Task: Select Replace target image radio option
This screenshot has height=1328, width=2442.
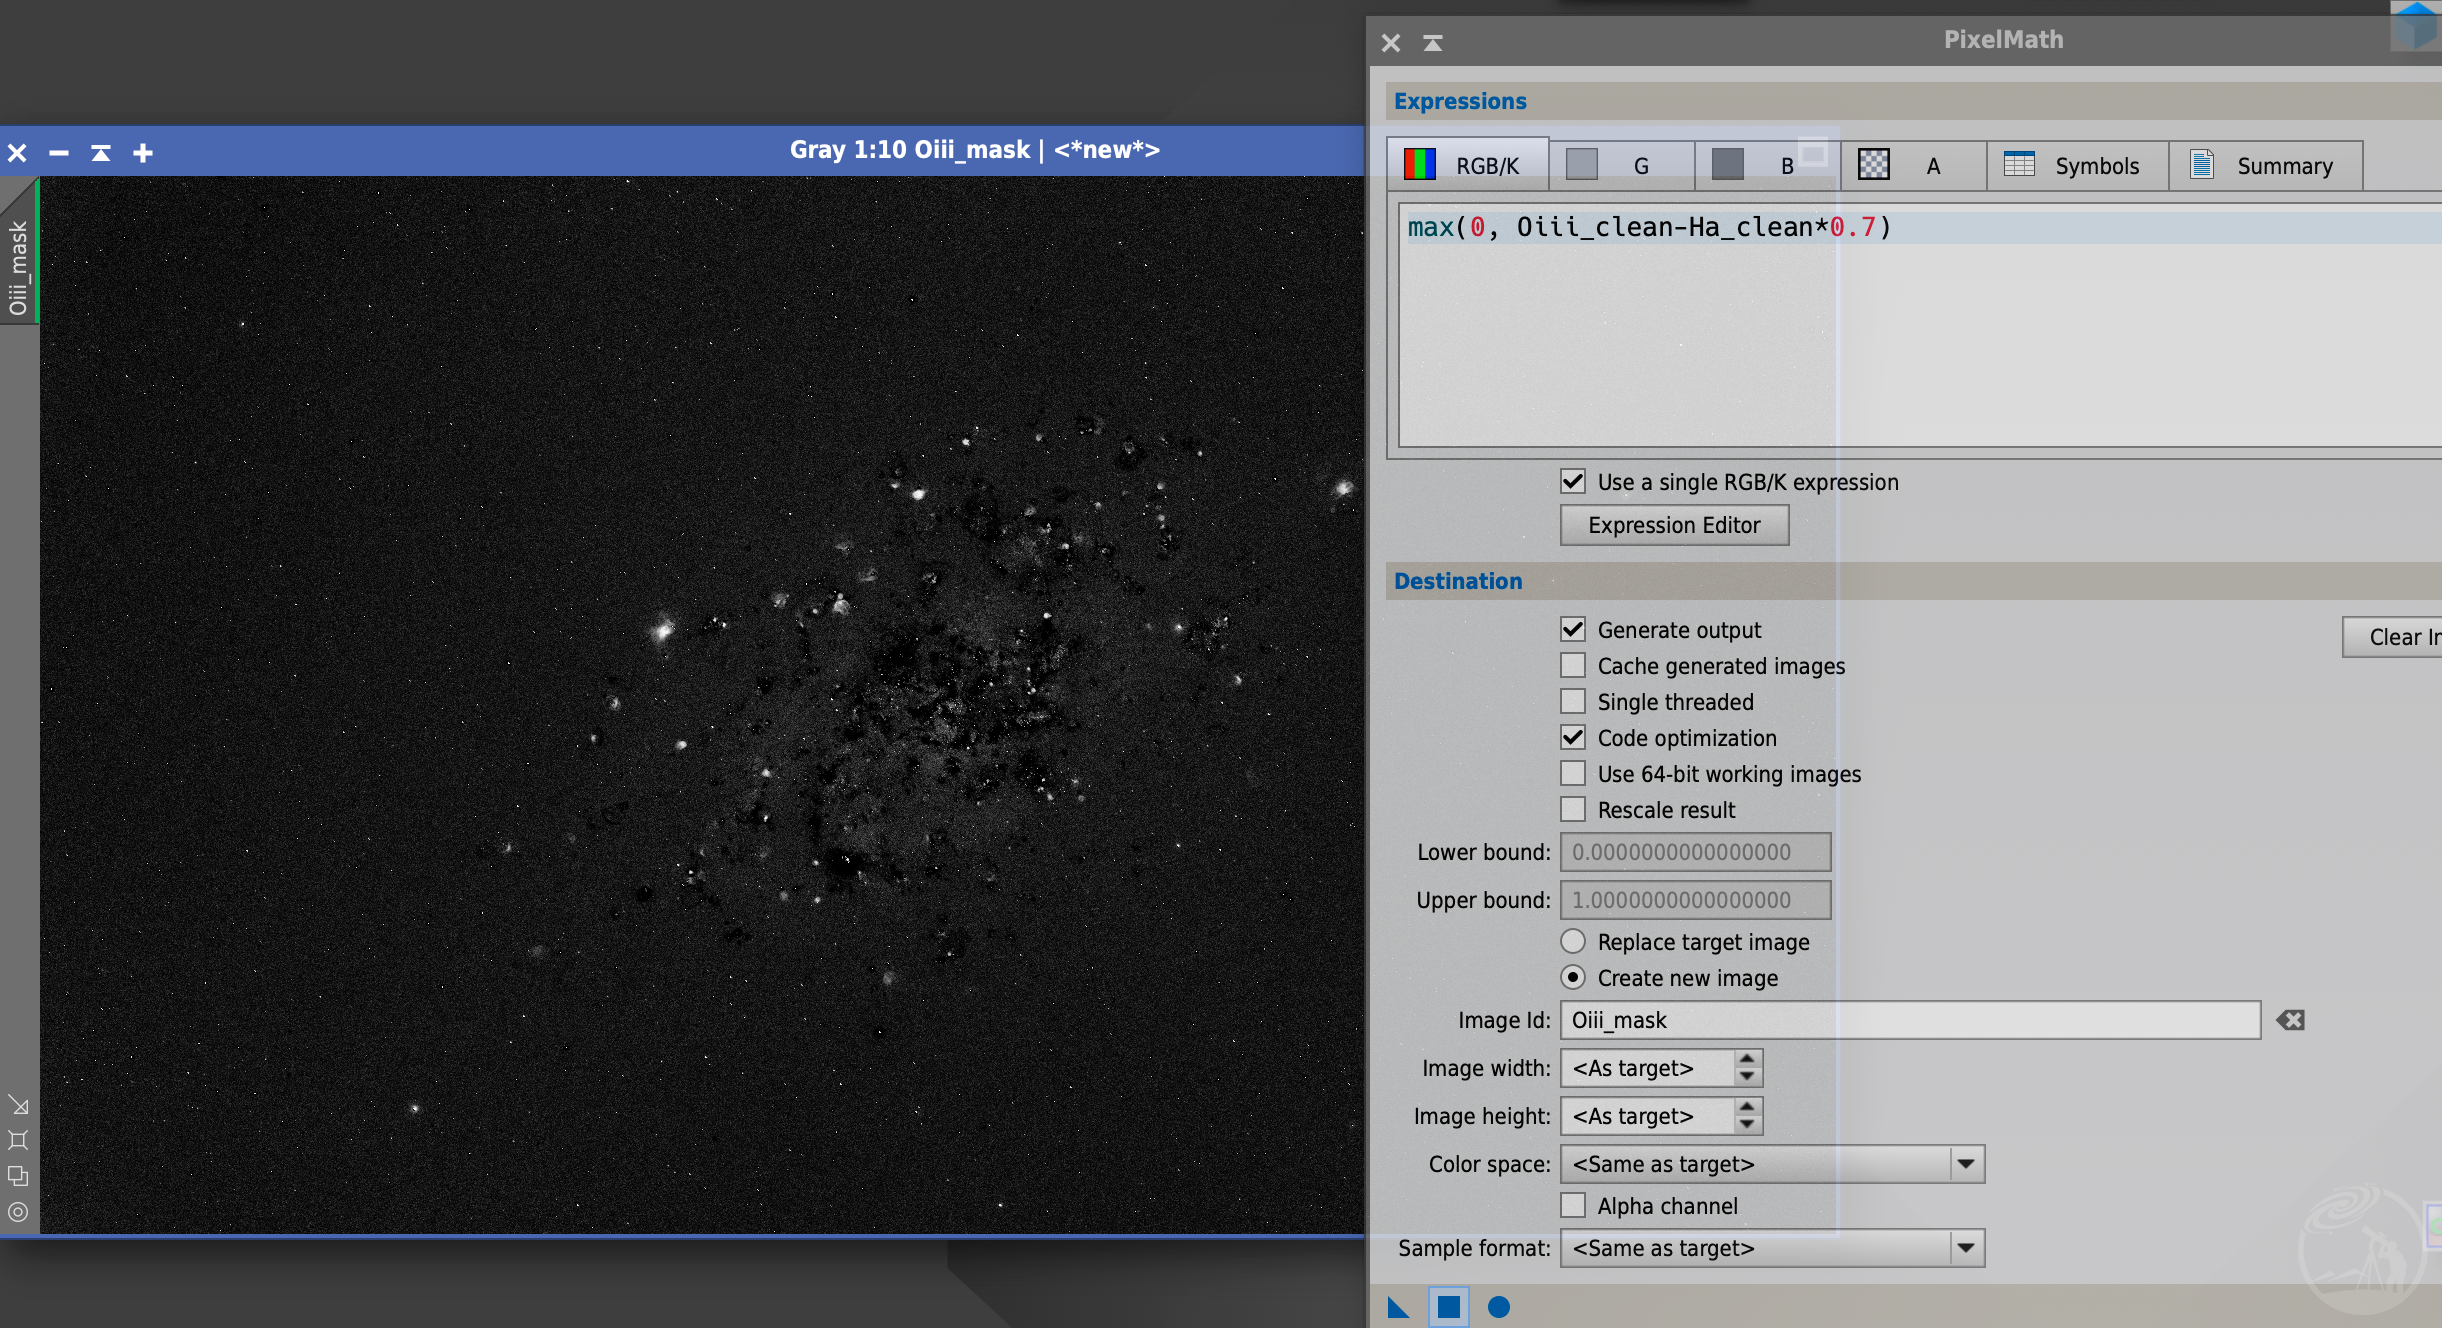Action: pos(1573,942)
